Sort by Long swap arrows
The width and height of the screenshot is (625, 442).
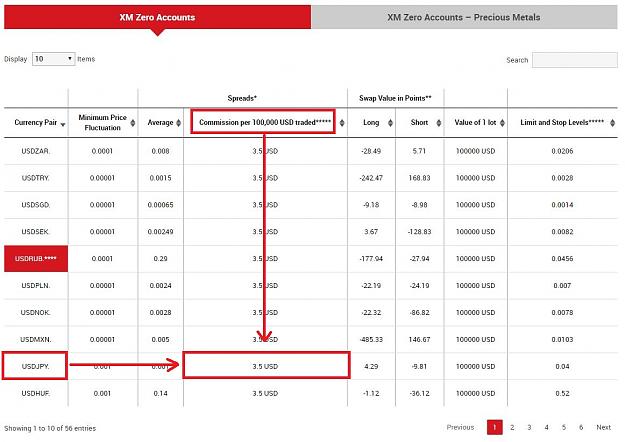coord(390,123)
